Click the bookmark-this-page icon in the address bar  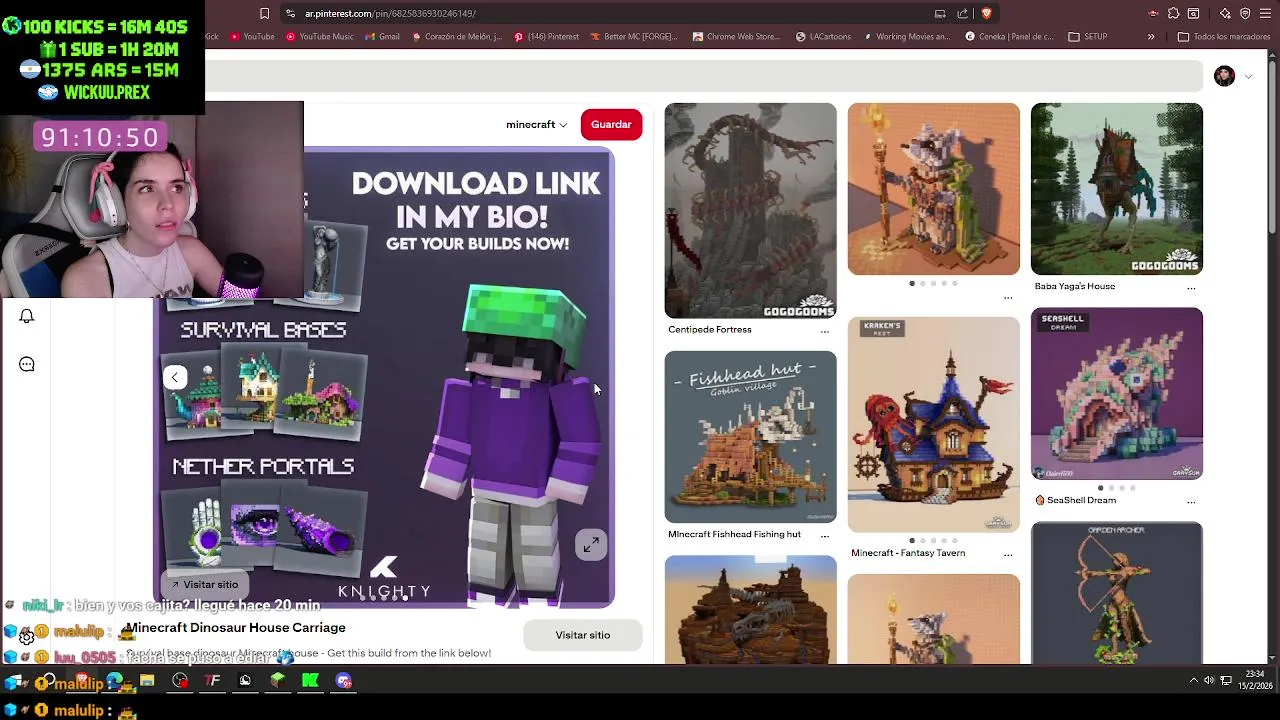click(x=264, y=13)
